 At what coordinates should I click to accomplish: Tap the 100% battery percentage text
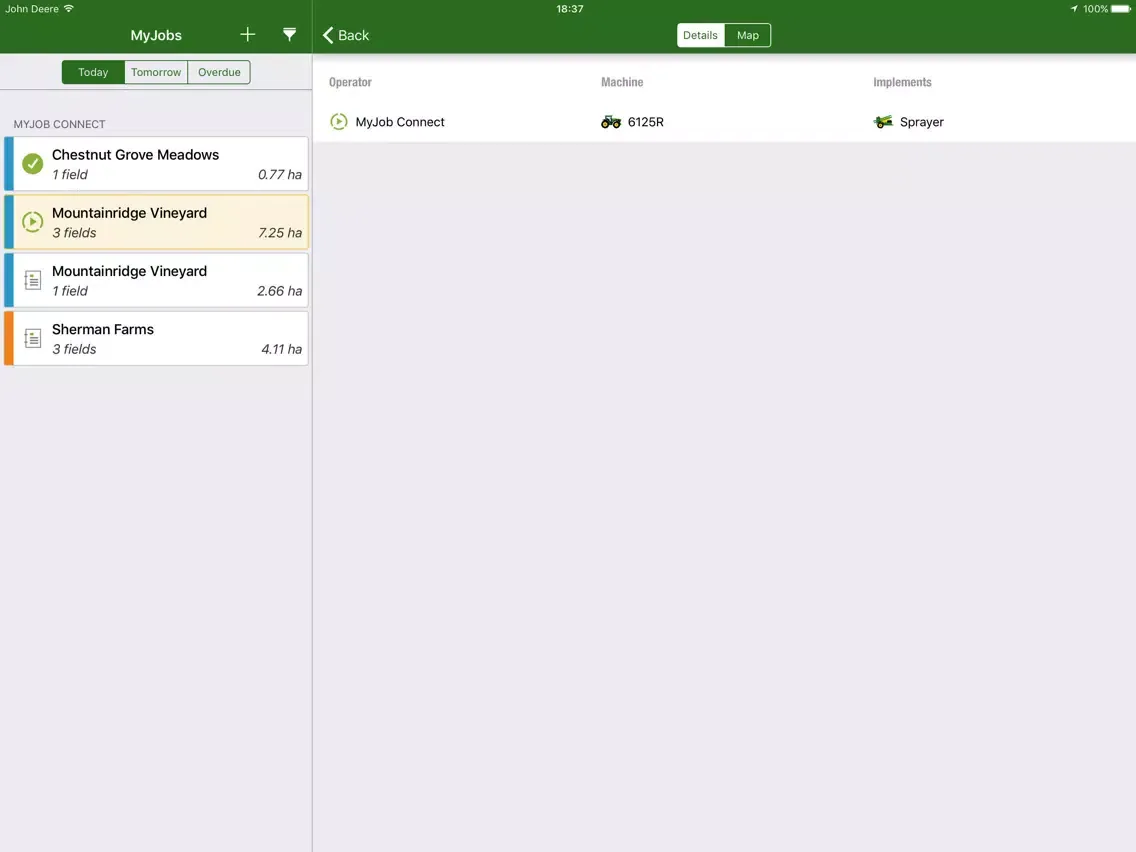1095,9
